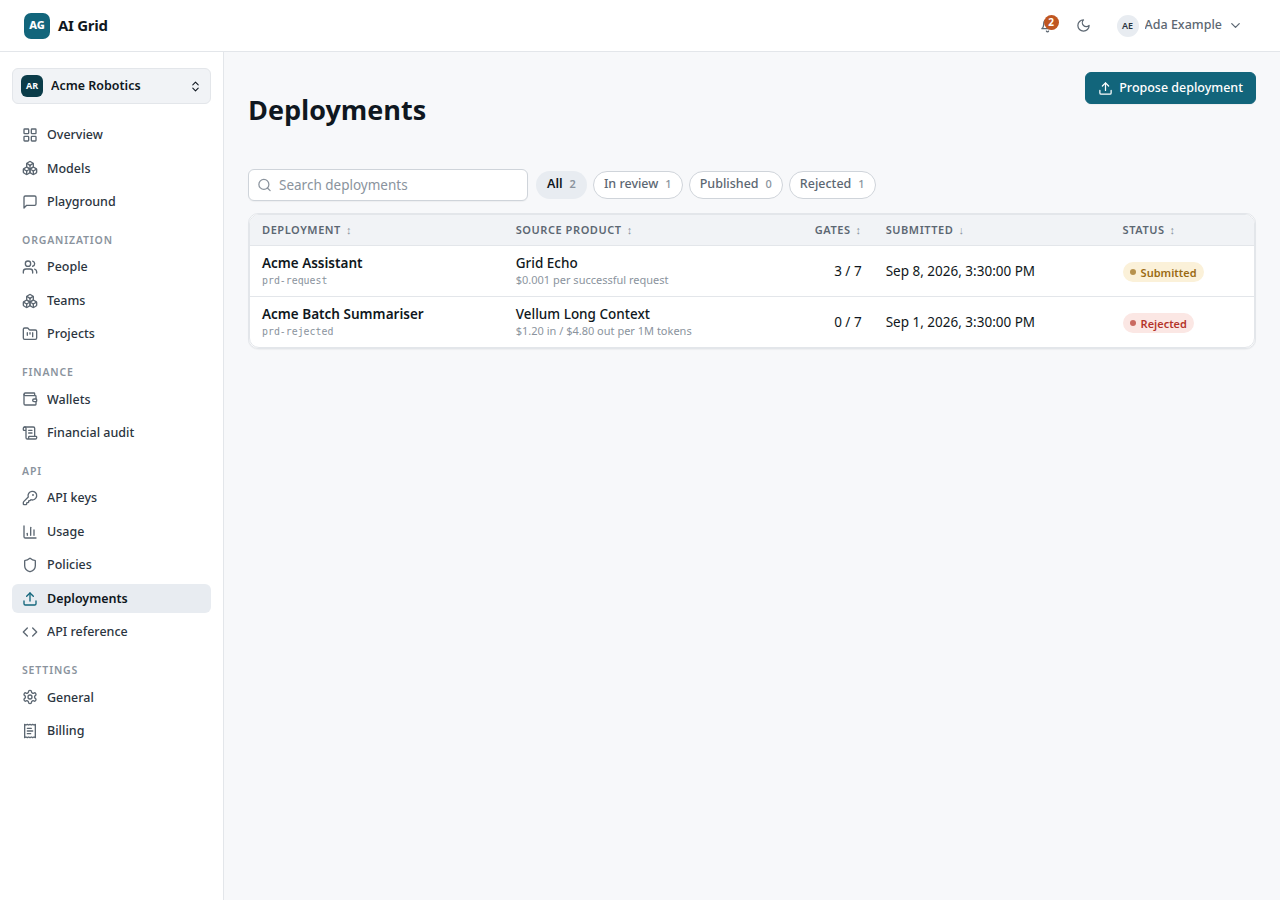
Task: Open the Projects page
Action: coord(112,334)
